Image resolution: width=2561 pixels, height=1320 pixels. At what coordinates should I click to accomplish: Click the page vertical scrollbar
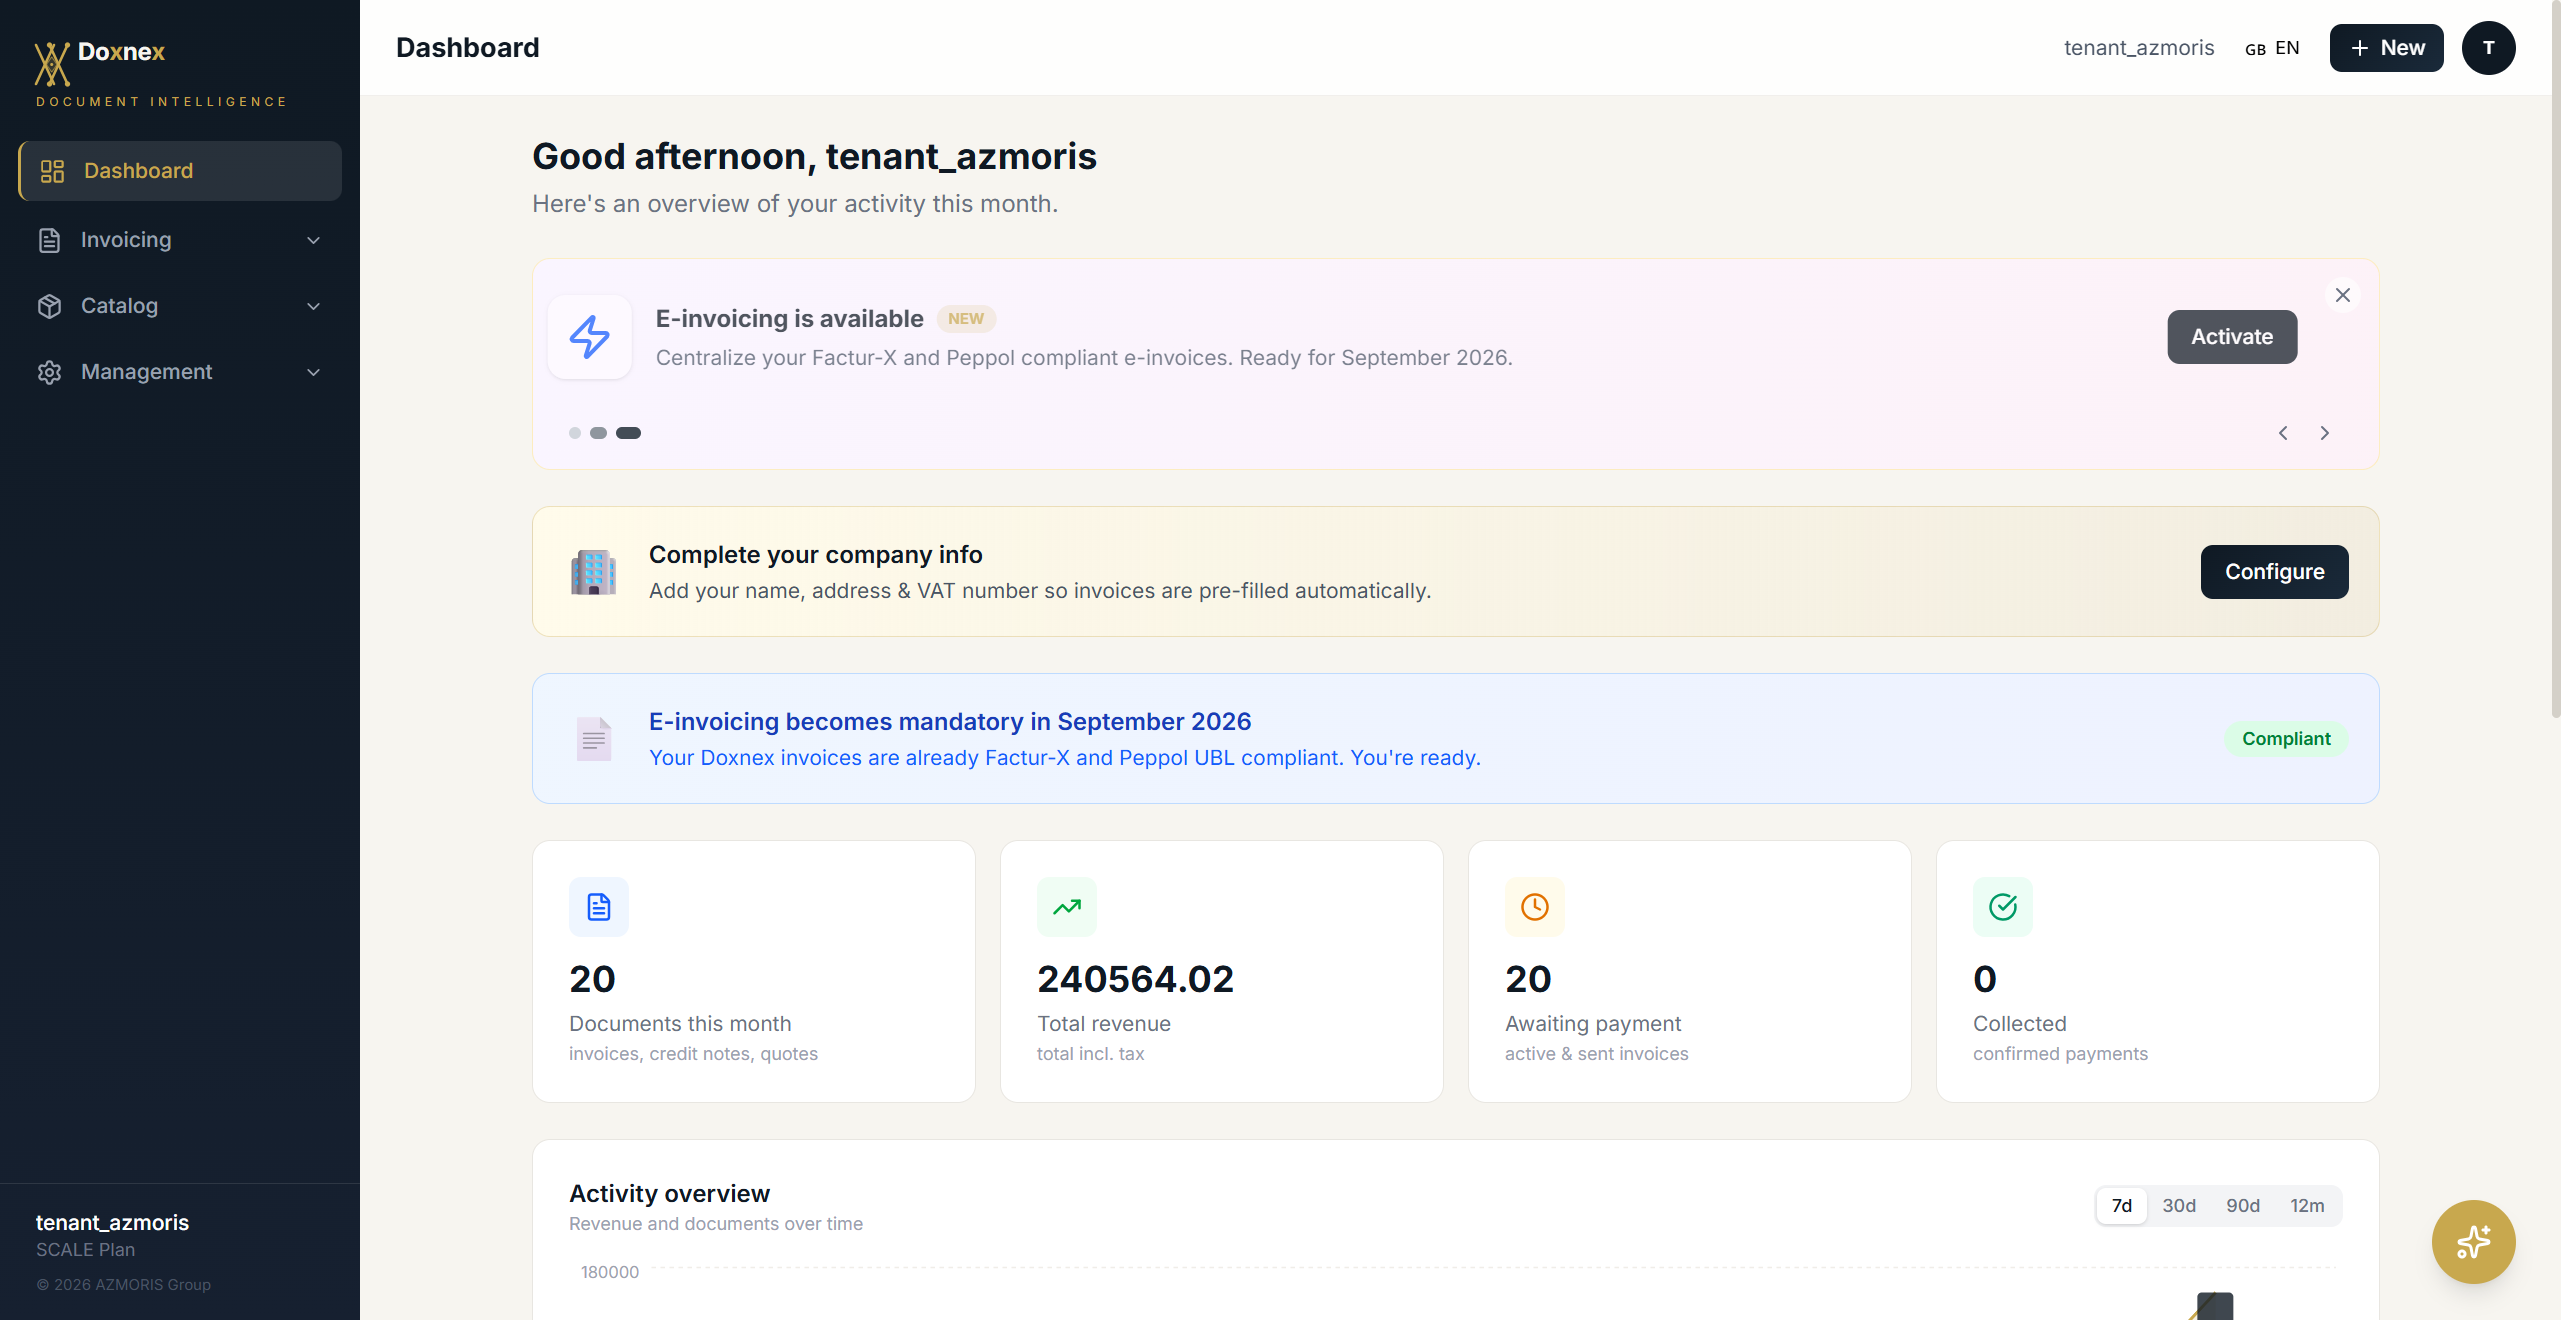(2555, 360)
